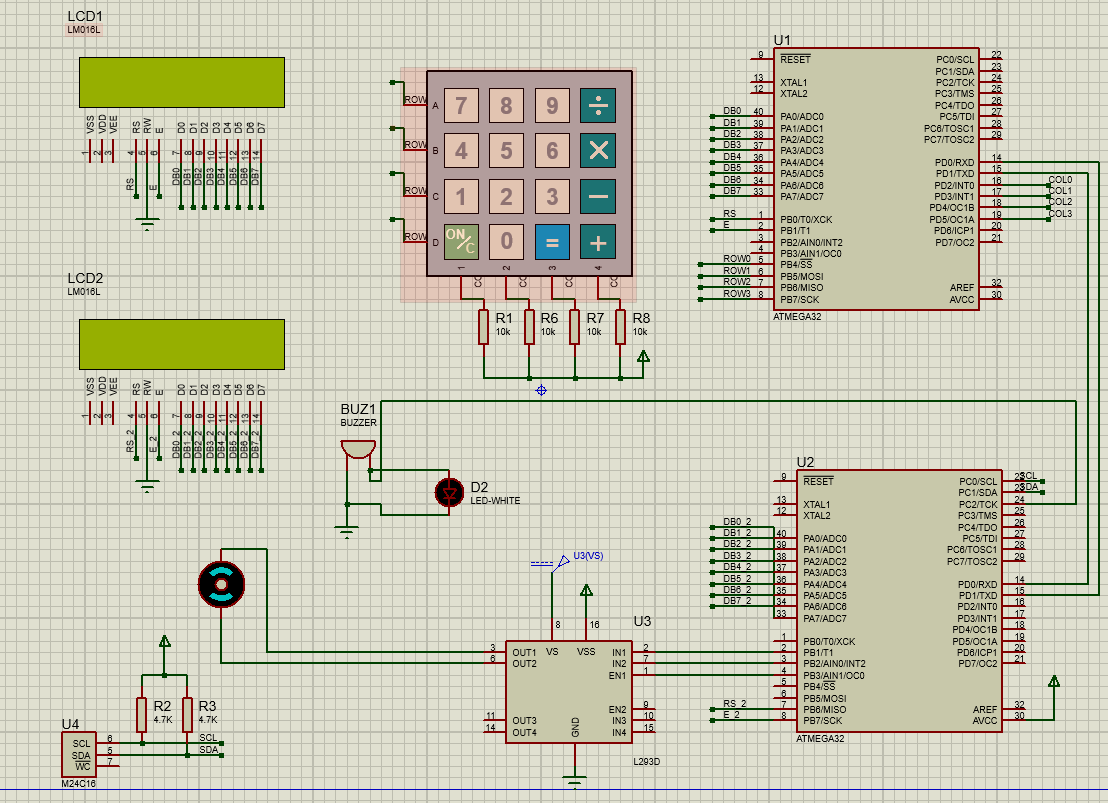The width and height of the screenshot is (1108, 803).
Task: Select the BUZZER component BUZ1
Action: (360, 445)
